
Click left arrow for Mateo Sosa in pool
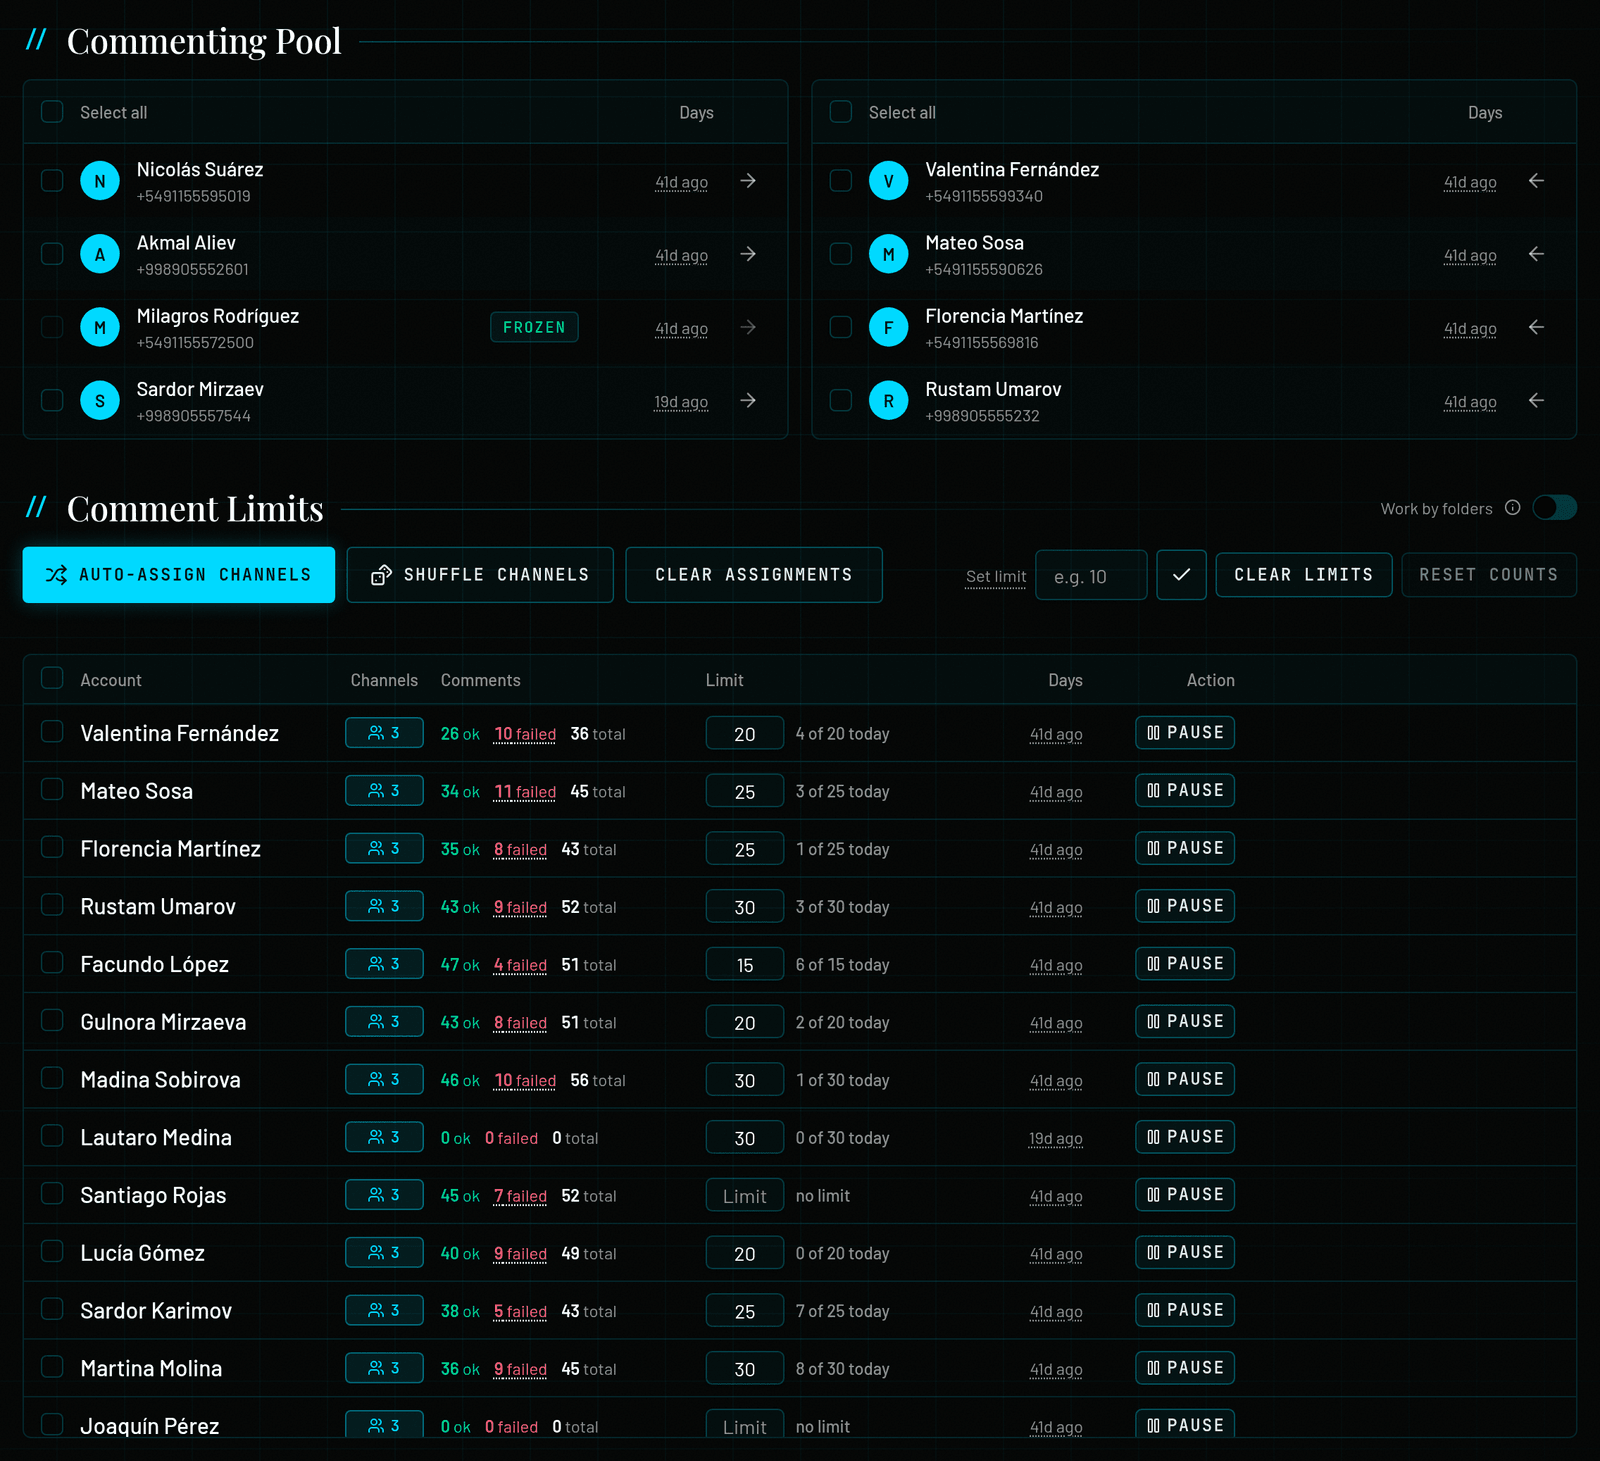click(1536, 254)
